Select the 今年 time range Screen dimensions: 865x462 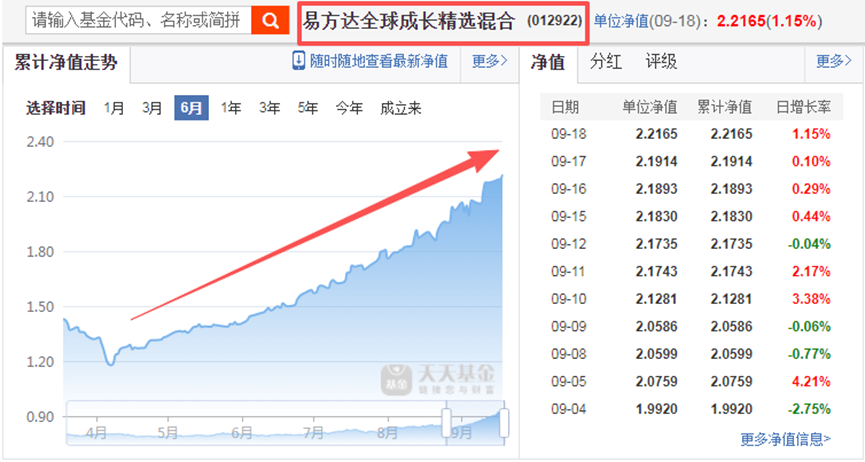pos(349,108)
